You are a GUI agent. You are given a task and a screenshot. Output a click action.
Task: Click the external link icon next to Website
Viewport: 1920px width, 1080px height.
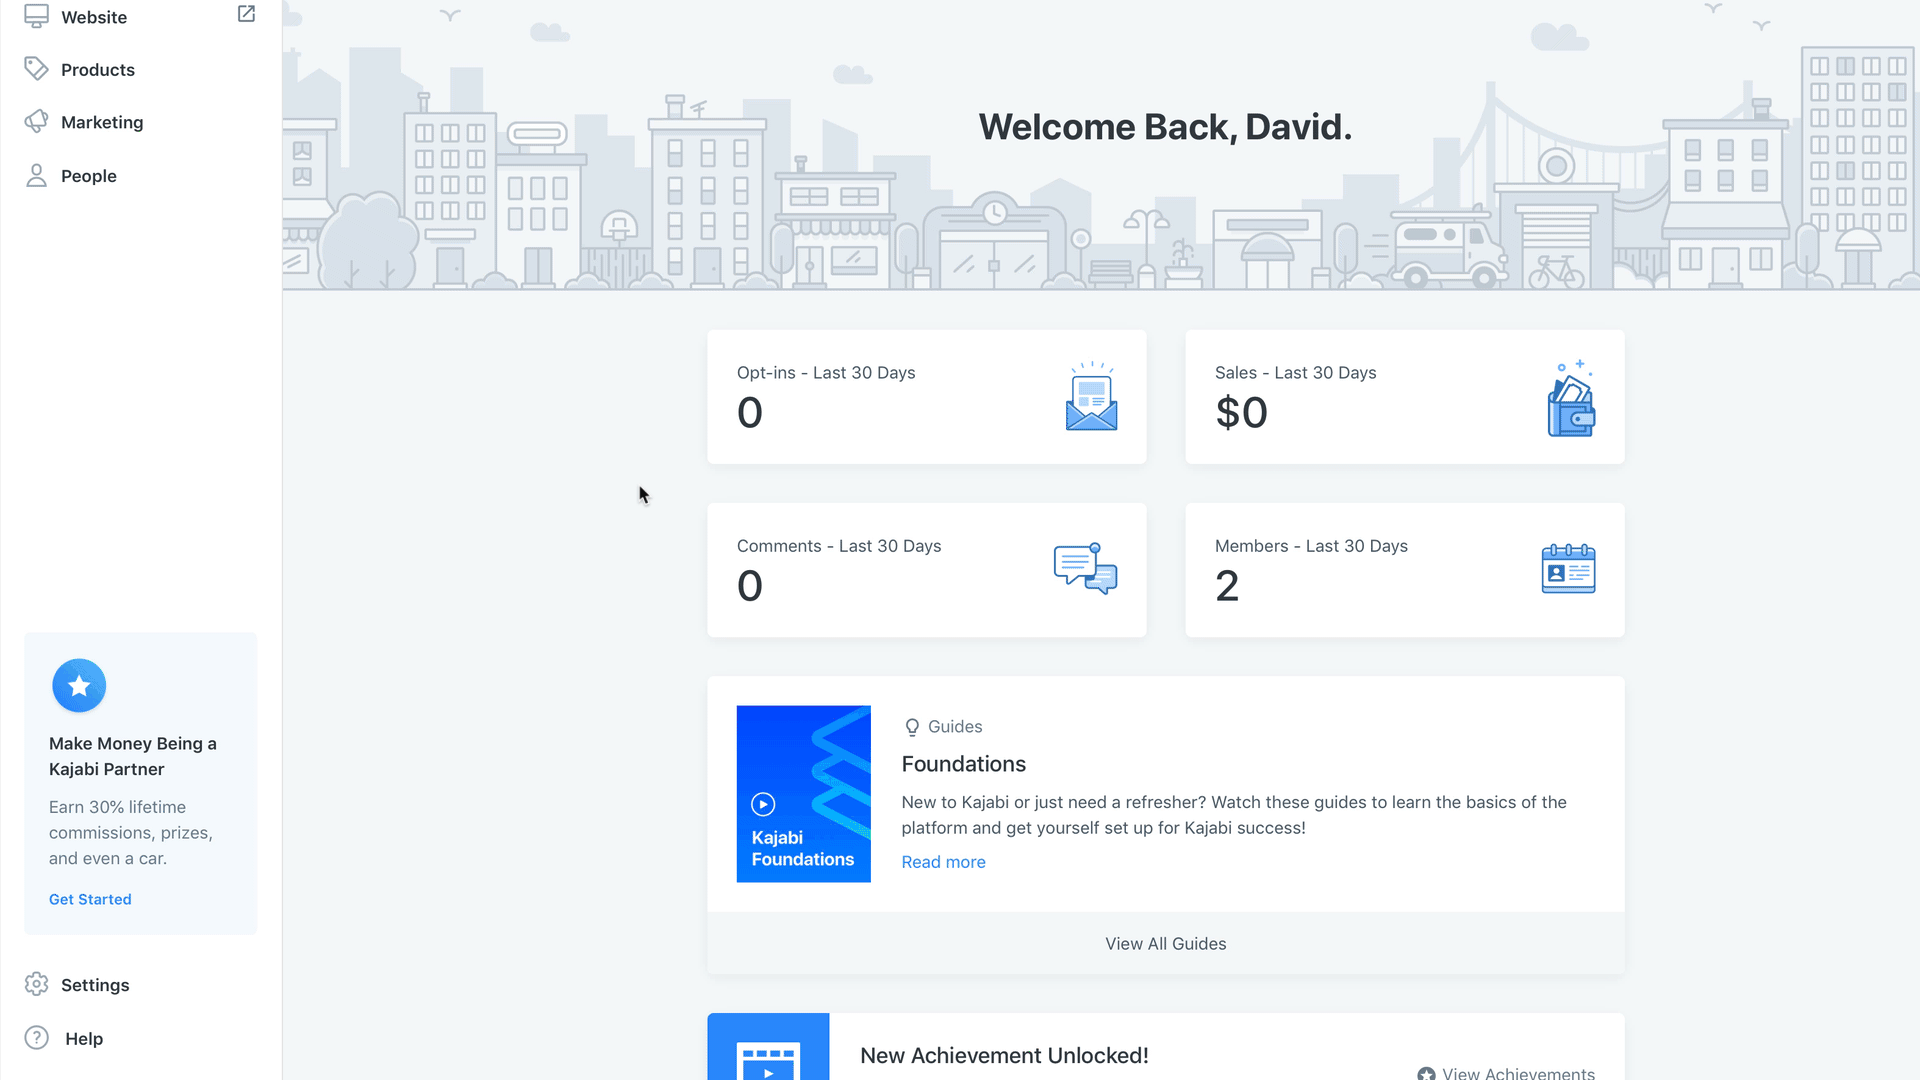(246, 14)
